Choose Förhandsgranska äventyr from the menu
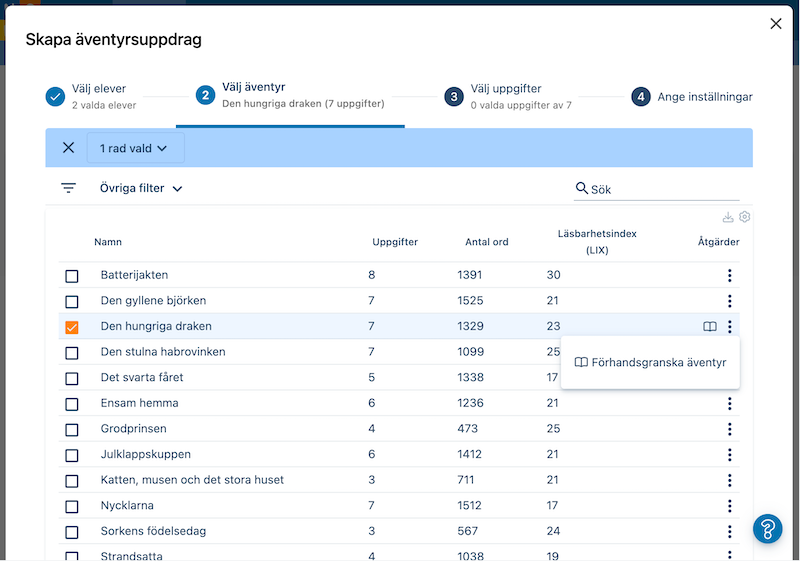 (650, 362)
